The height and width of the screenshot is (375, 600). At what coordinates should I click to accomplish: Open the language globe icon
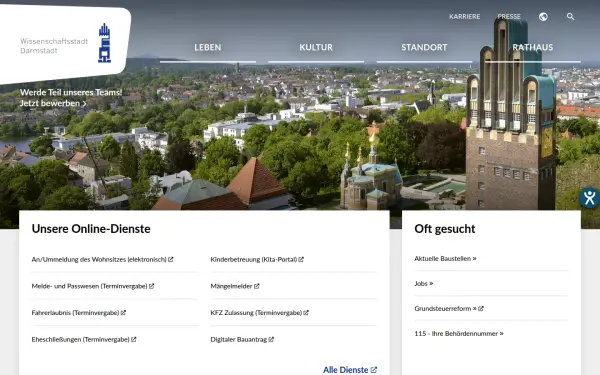[543, 17]
